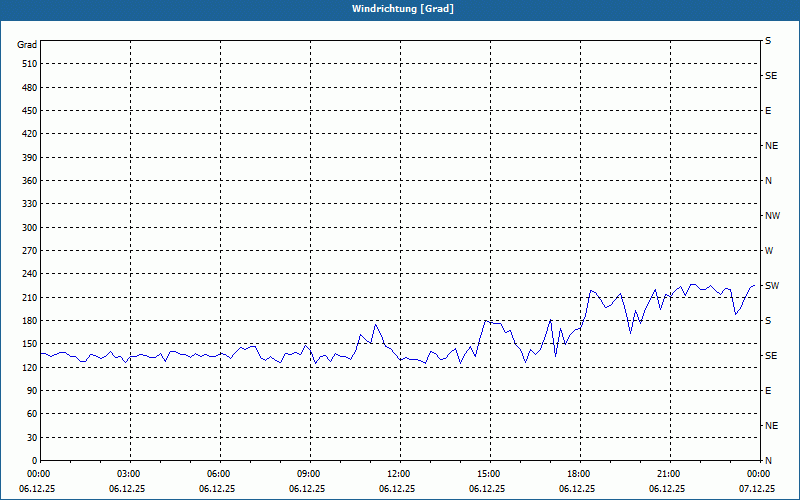Click the 06.12.25 date under 12:00

[397, 489]
